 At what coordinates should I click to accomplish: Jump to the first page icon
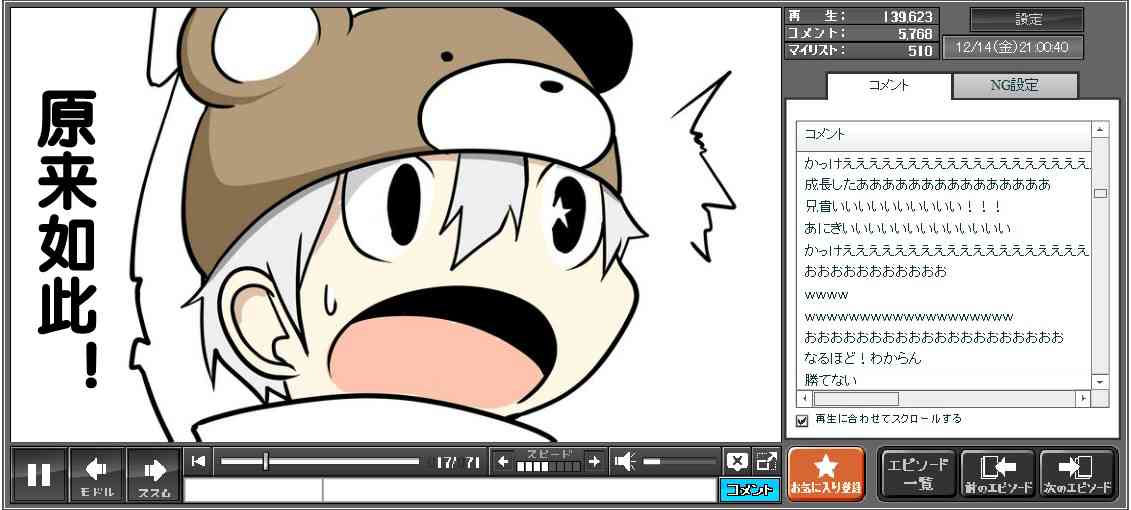point(199,461)
